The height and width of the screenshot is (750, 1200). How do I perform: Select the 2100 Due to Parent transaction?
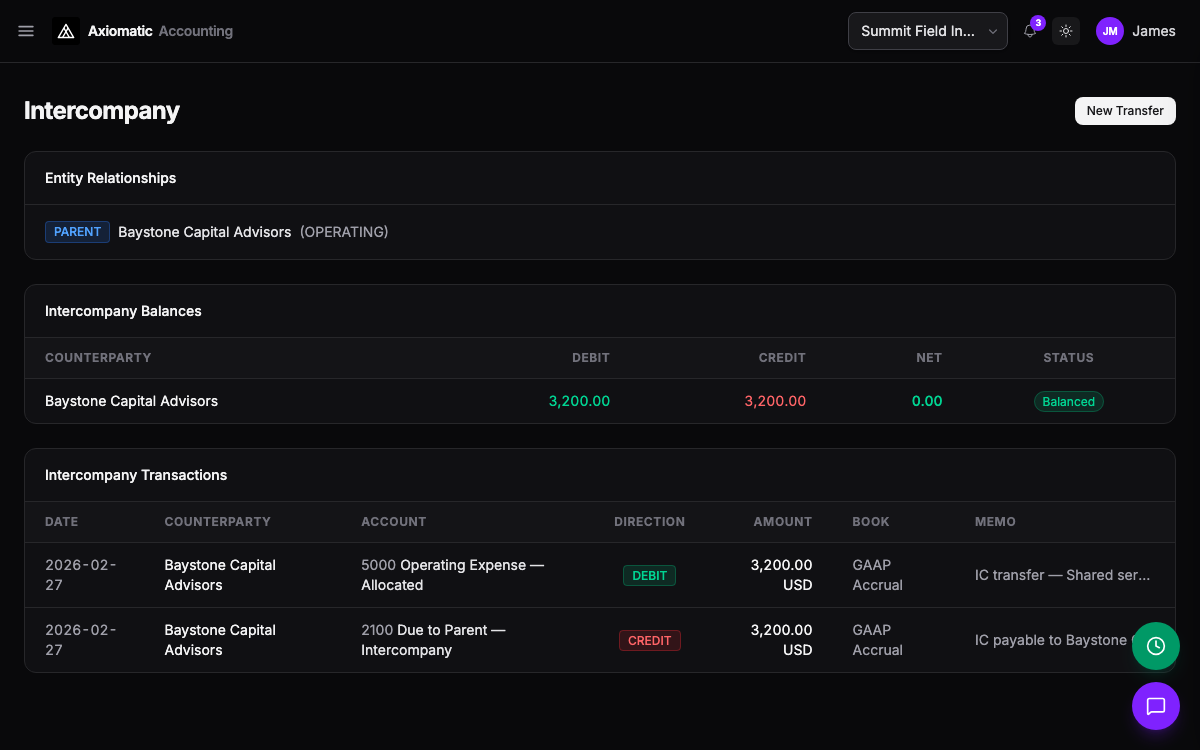pyautogui.click(x=600, y=640)
